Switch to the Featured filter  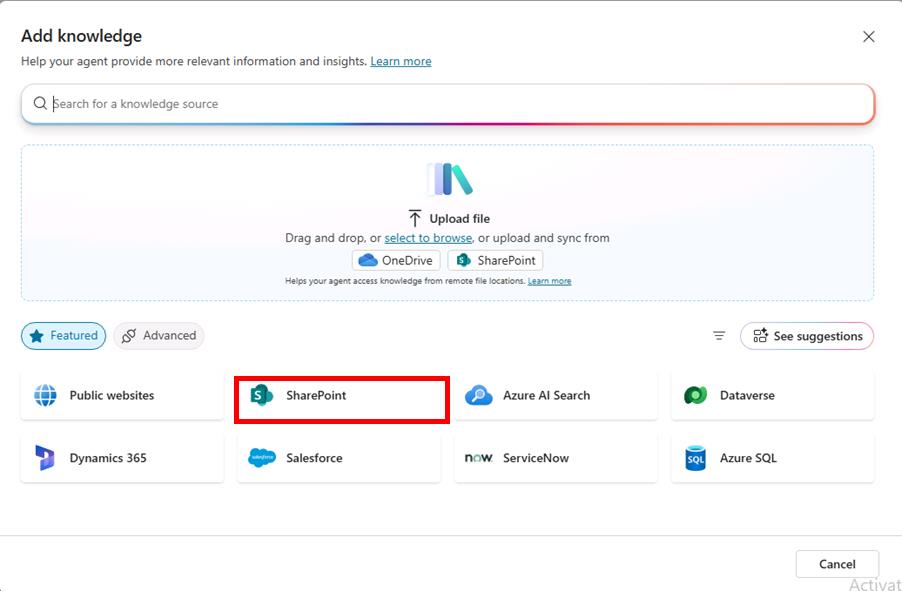(63, 335)
